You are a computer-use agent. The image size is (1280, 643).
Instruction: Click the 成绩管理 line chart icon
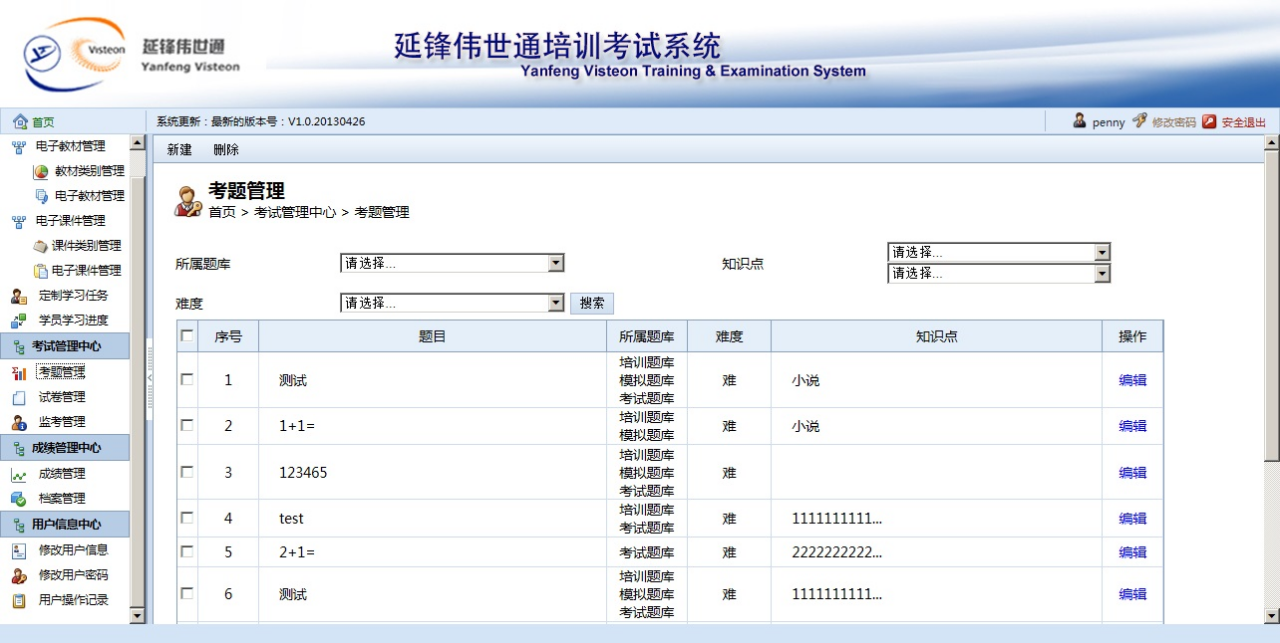(18, 474)
